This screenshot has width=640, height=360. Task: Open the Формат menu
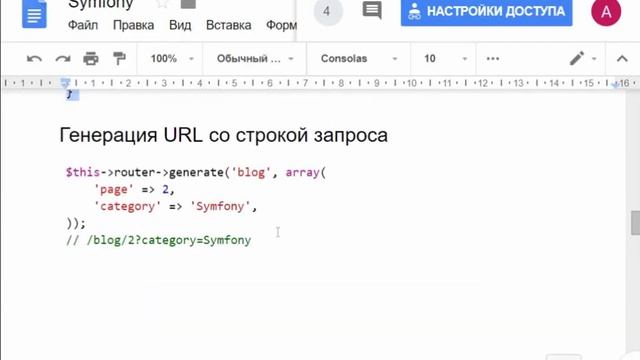[x=281, y=25]
